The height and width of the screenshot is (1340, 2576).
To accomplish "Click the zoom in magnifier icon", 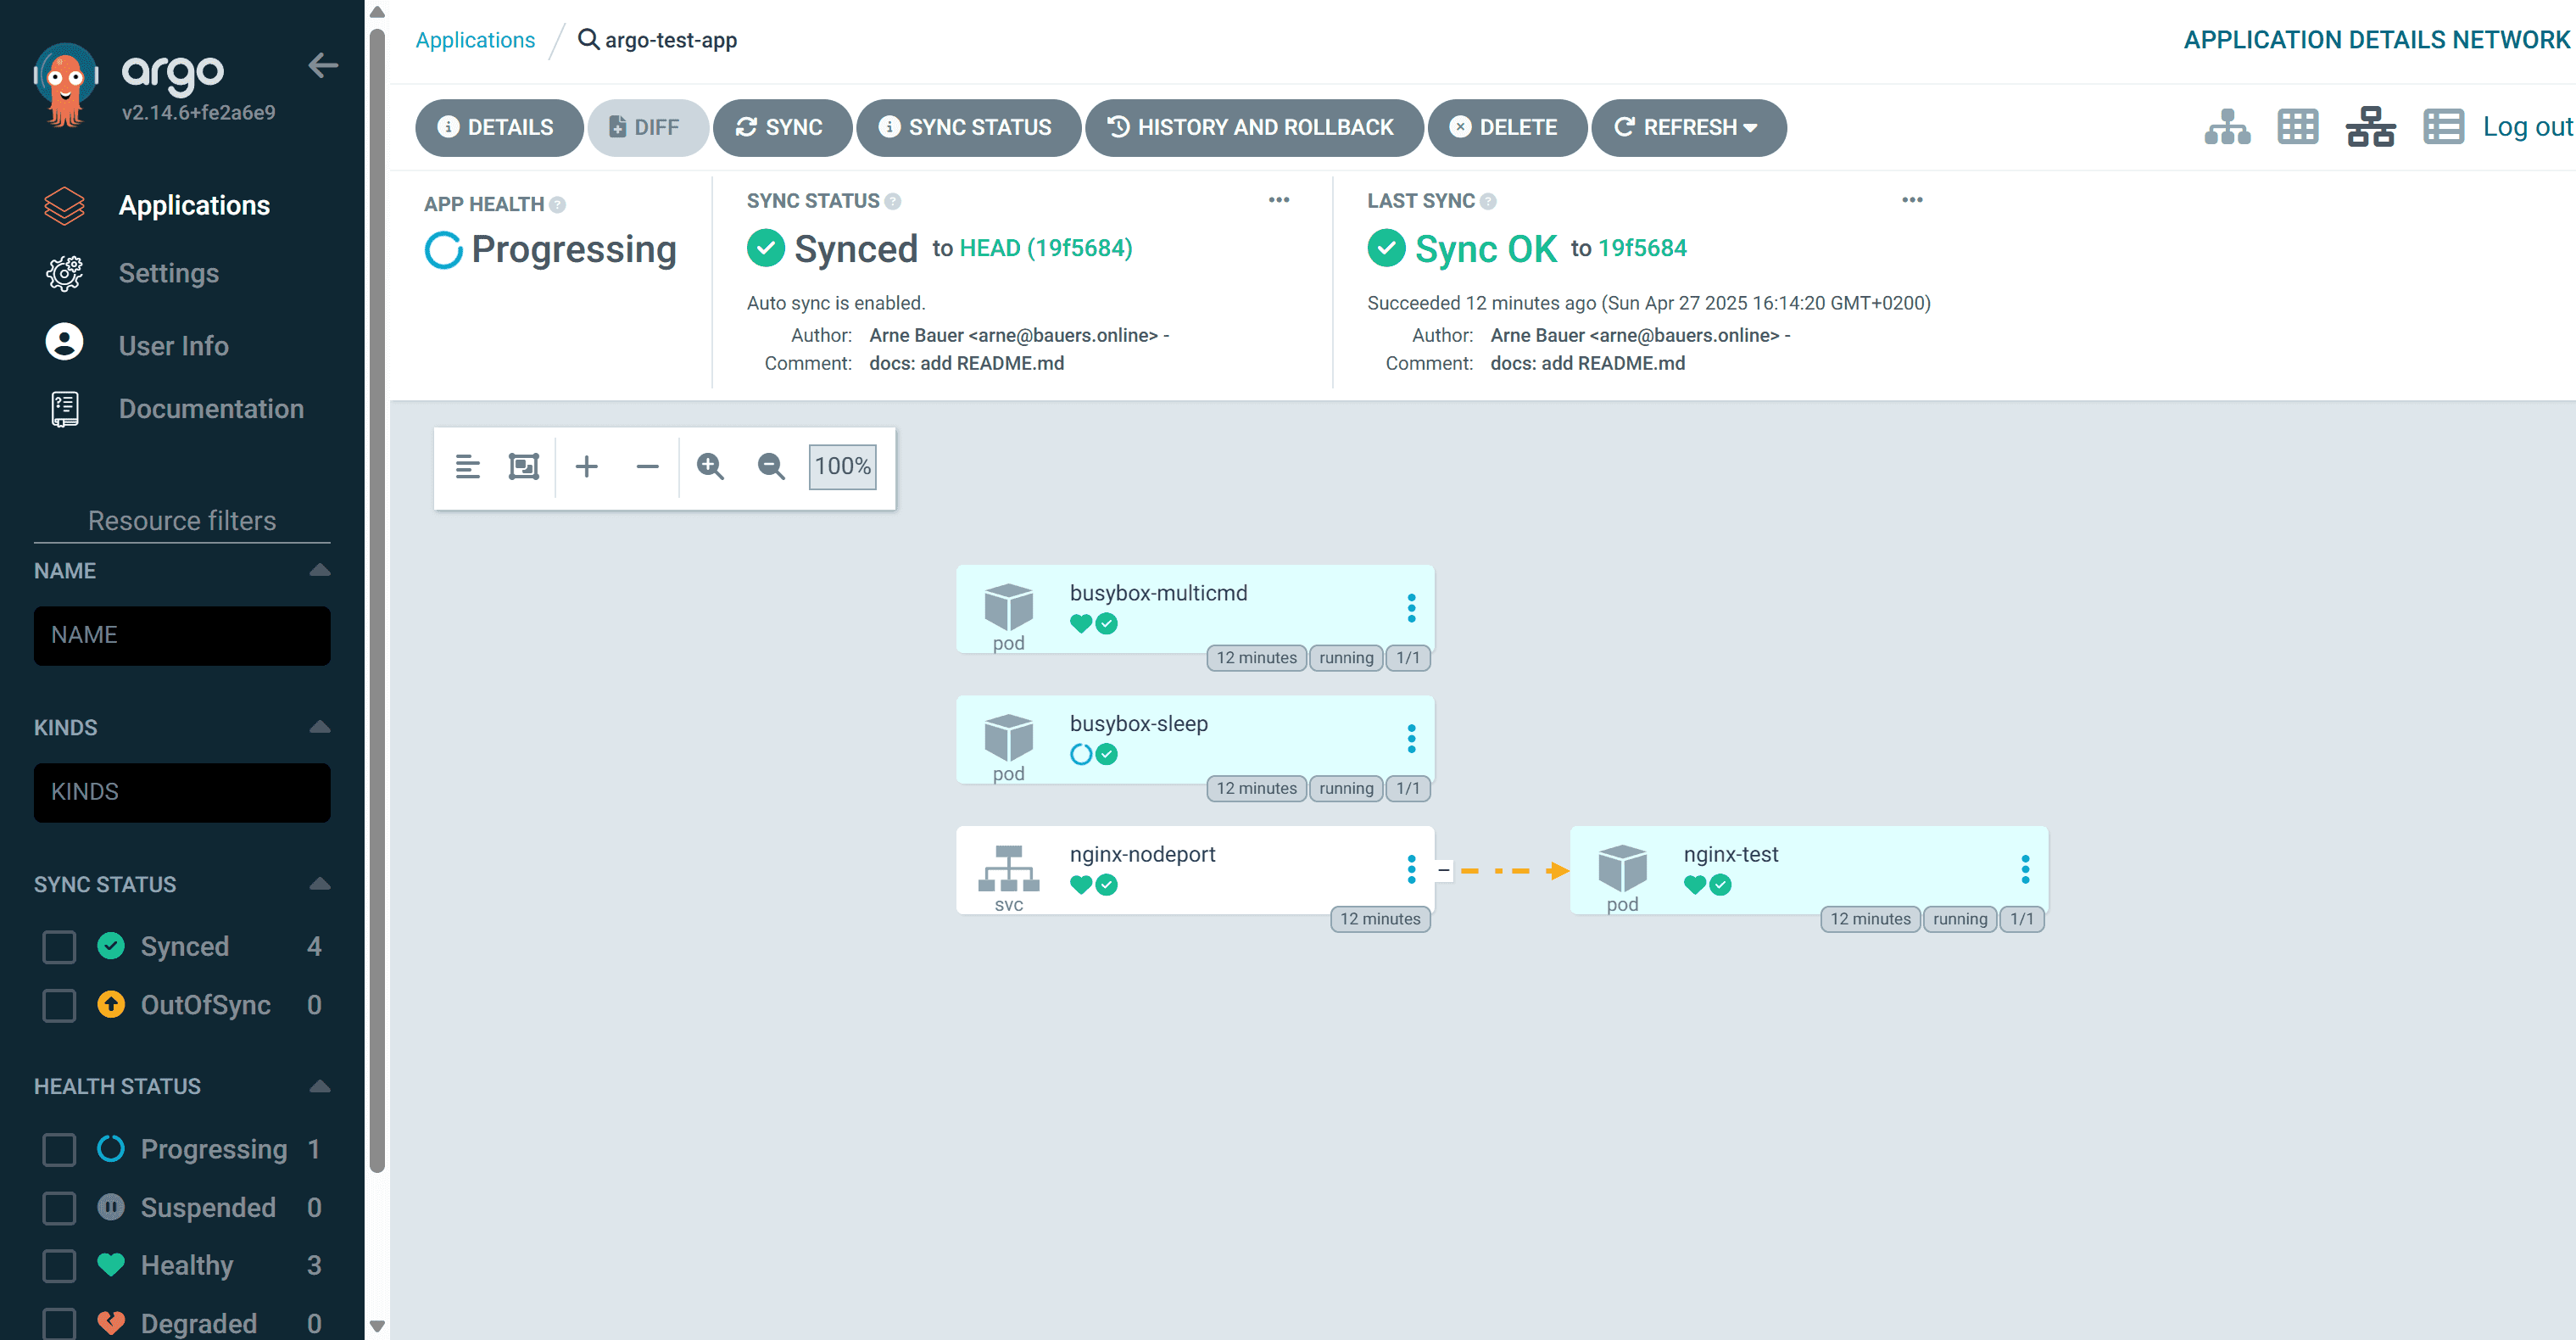I will [710, 466].
